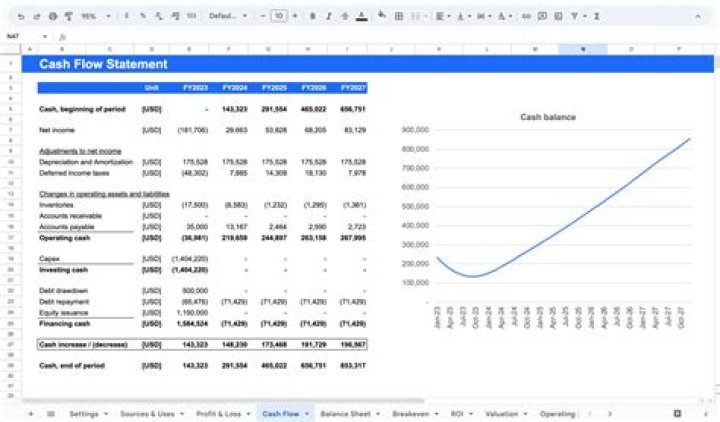The width and height of the screenshot is (720, 422).
Task: Select the highlighted column header N
Action: pos(583,49)
